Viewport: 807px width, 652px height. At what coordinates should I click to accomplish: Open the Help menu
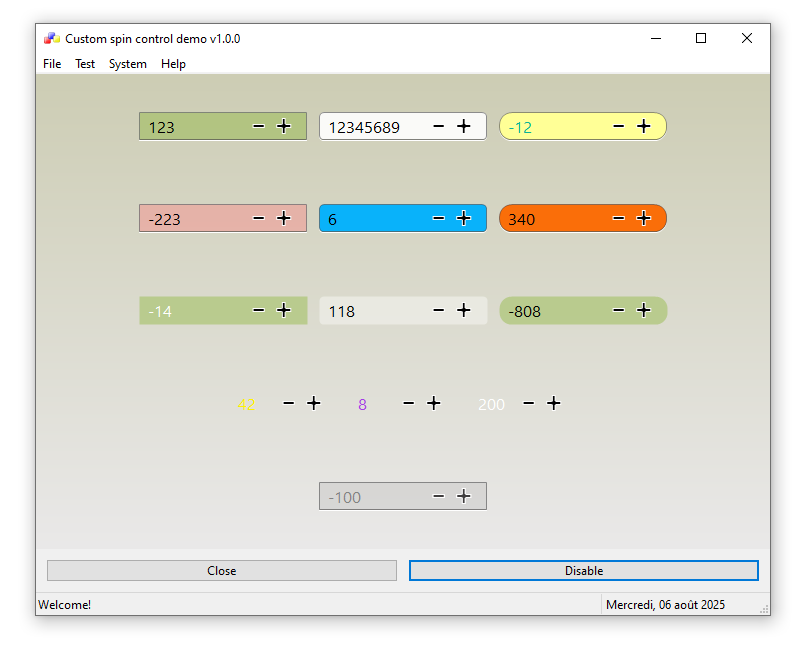point(173,64)
